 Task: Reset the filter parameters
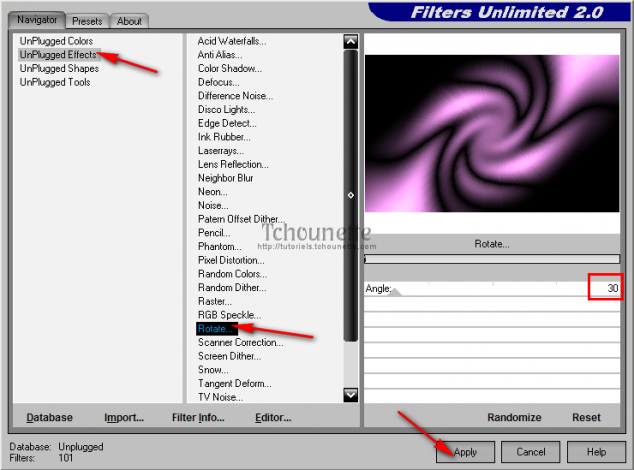(x=586, y=418)
